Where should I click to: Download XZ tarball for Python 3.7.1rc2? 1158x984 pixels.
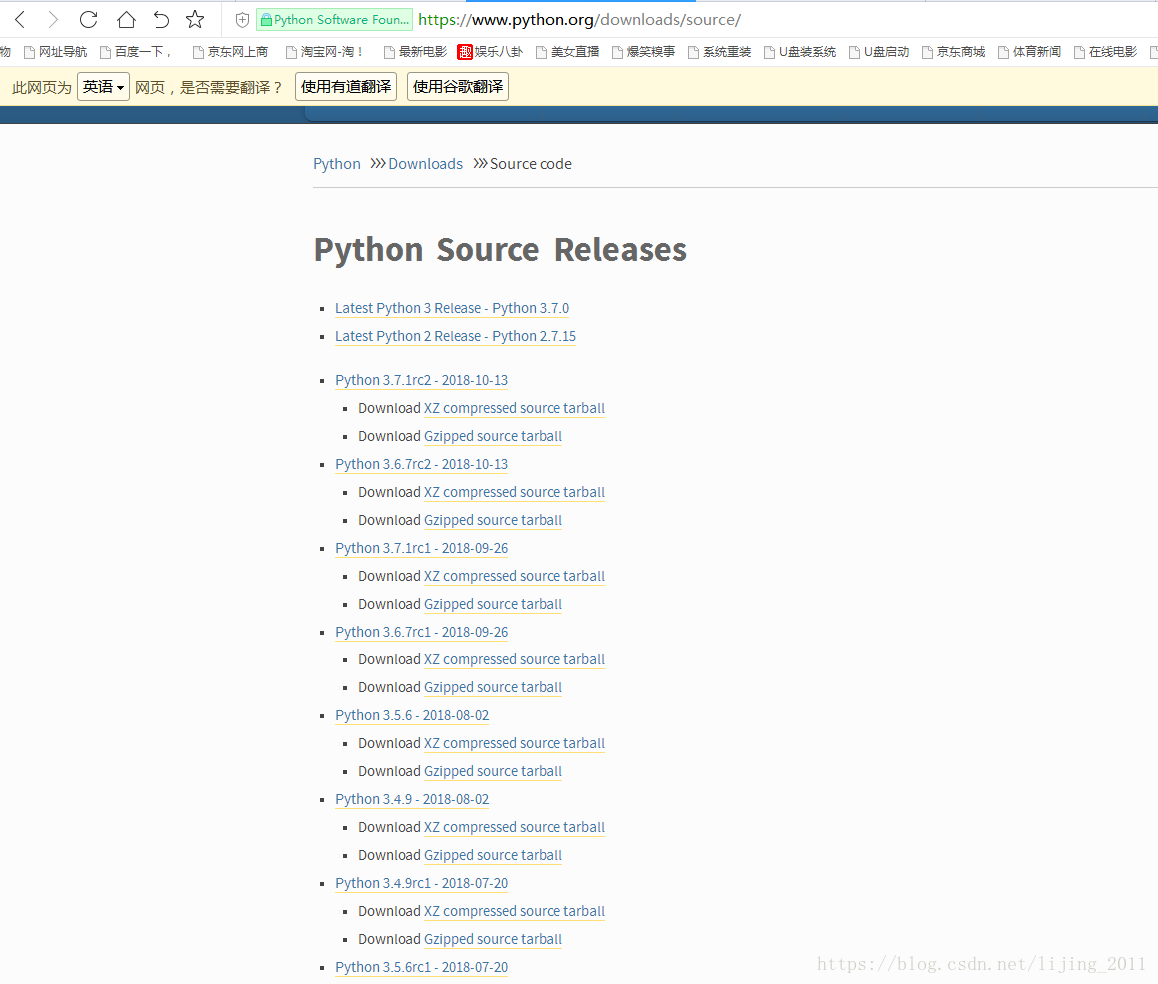coord(514,409)
